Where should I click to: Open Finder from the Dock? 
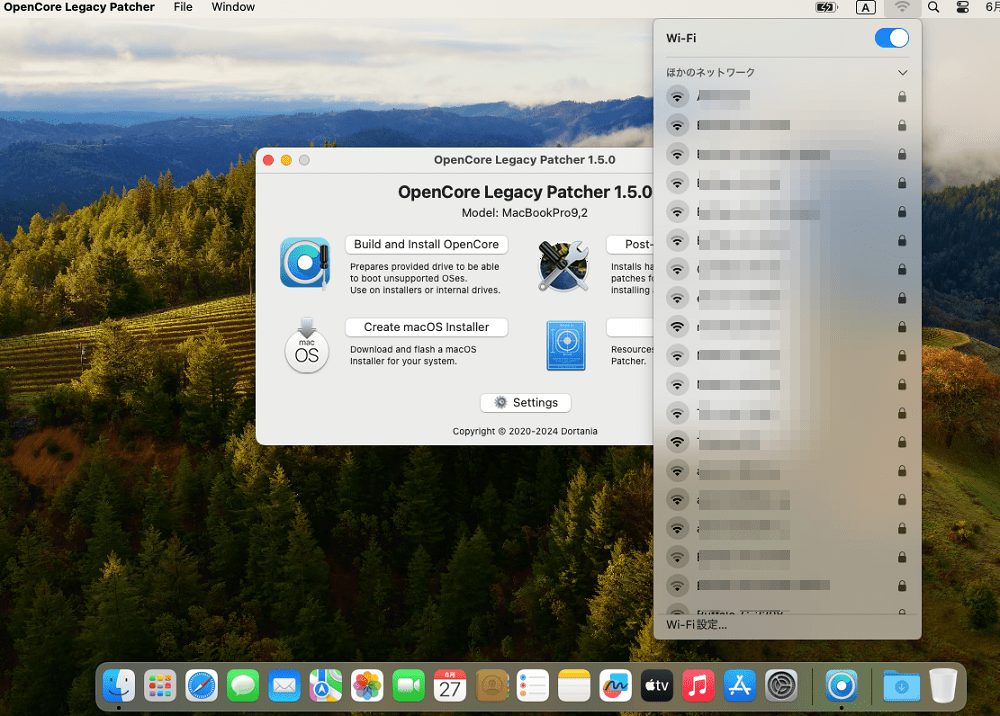119,685
